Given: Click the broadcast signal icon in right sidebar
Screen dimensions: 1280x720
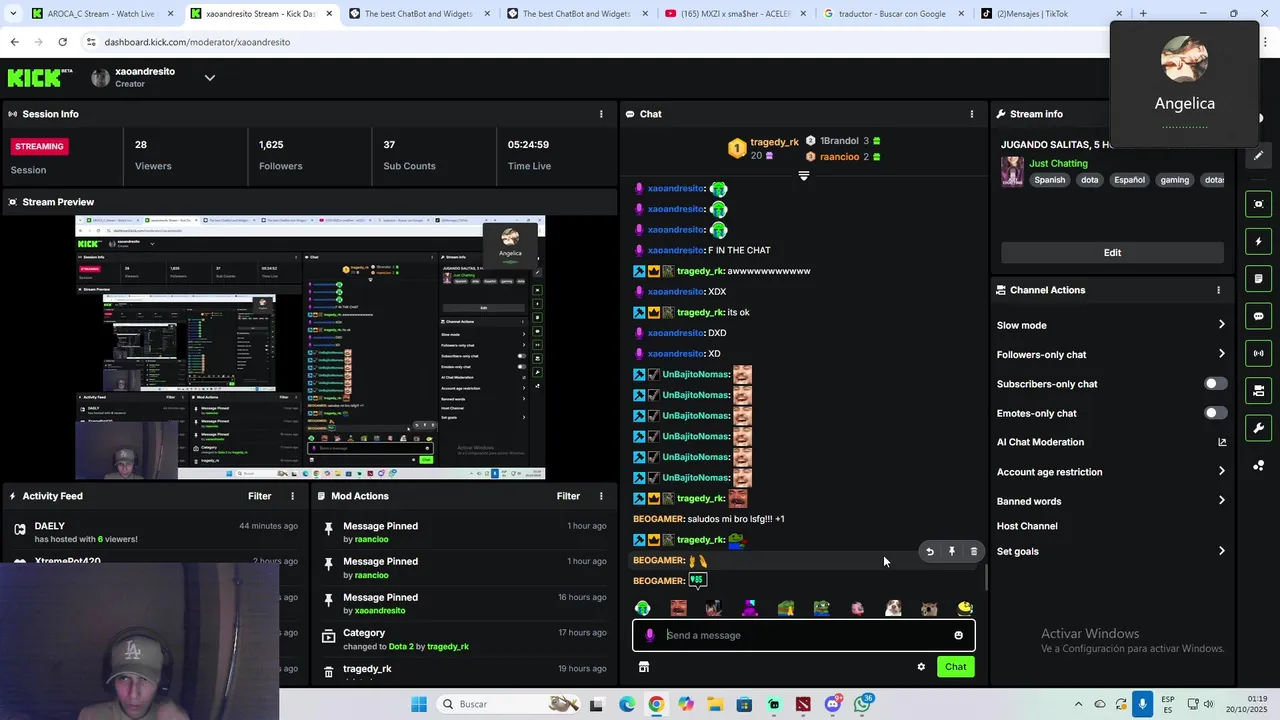Looking at the screenshot, I should pos(1259,353).
